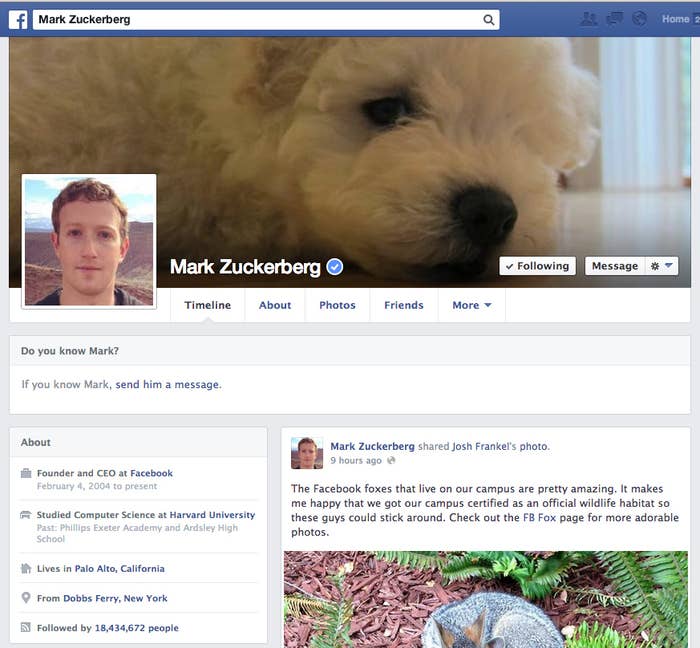700x648 pixels.
Task: Click 'send him a message' link
Action: (167, 385)
